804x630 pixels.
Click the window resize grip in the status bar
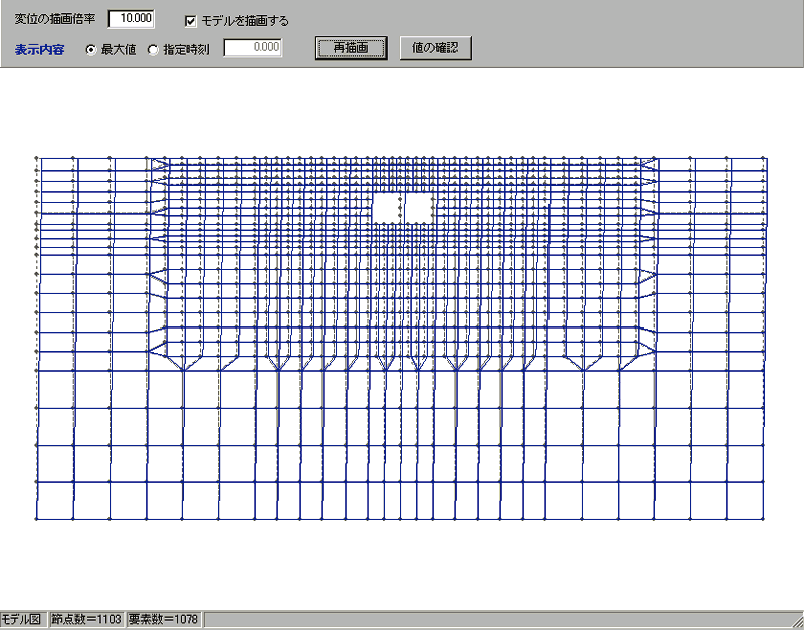797,622
